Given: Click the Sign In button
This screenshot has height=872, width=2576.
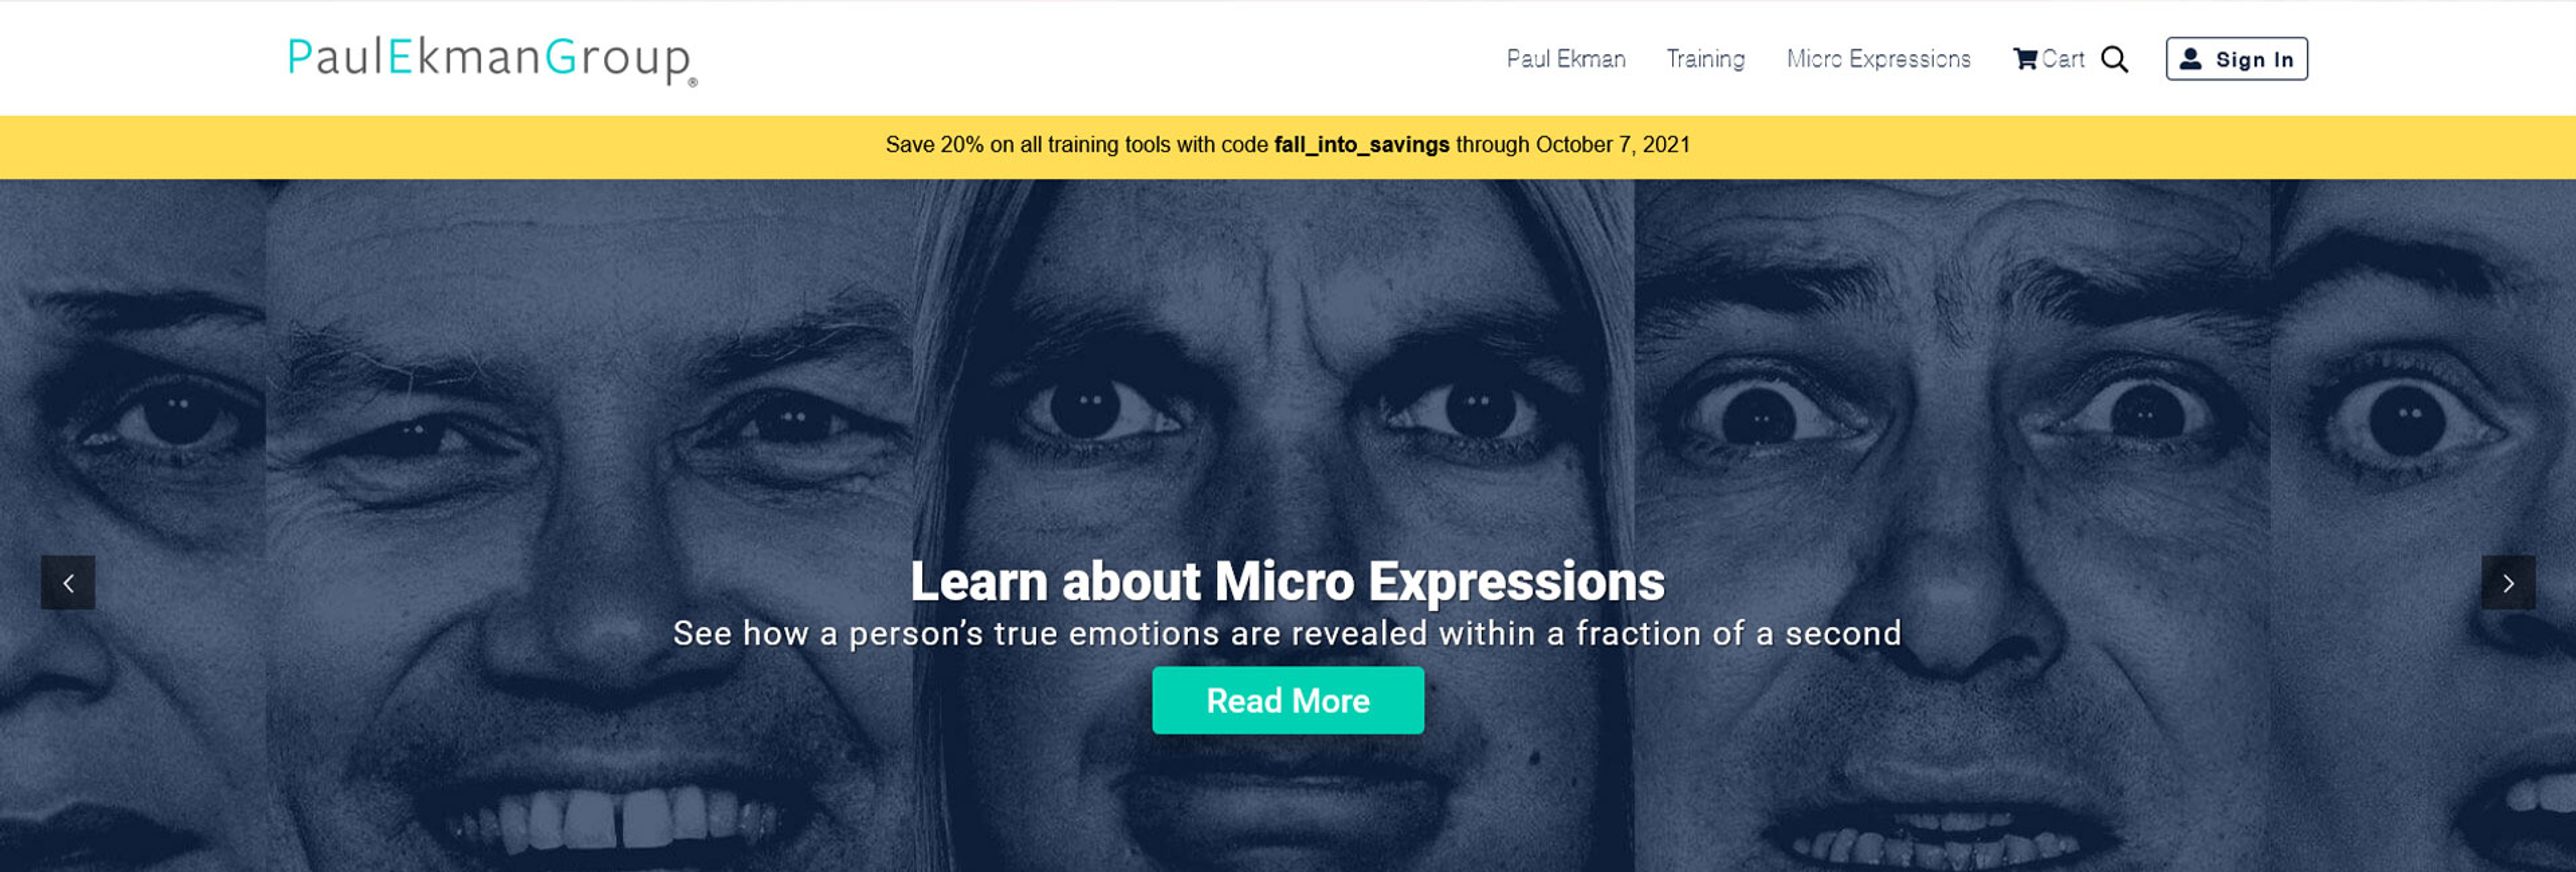Looking at the screenshot, I should coord(2236,59).
